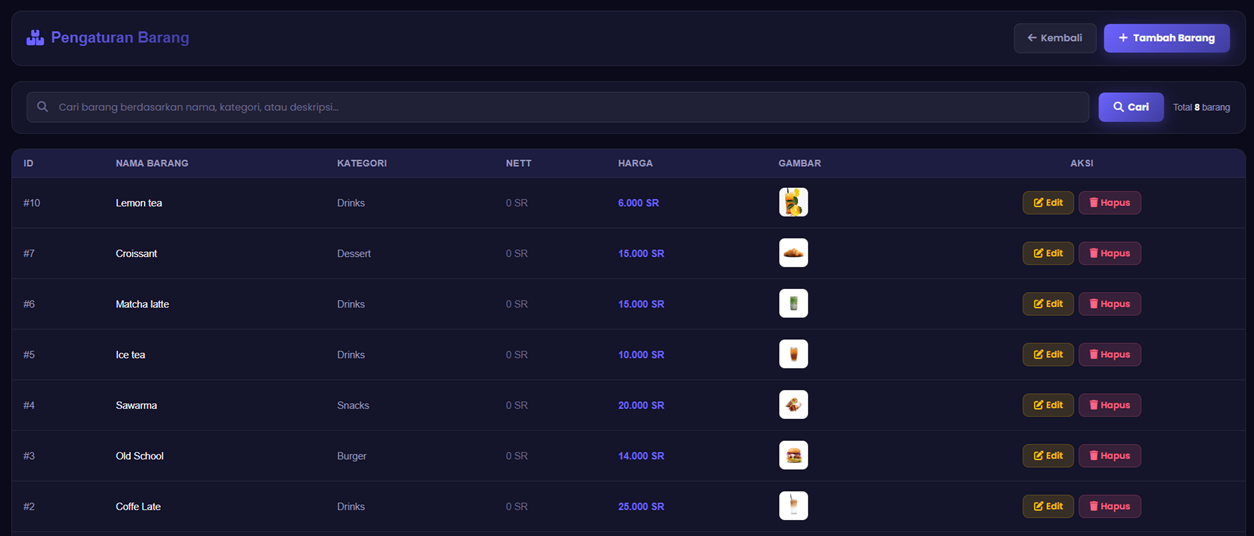View the Ice tea image thumbnail
This screenshot has height=536, width=1254.
point(793,354)
